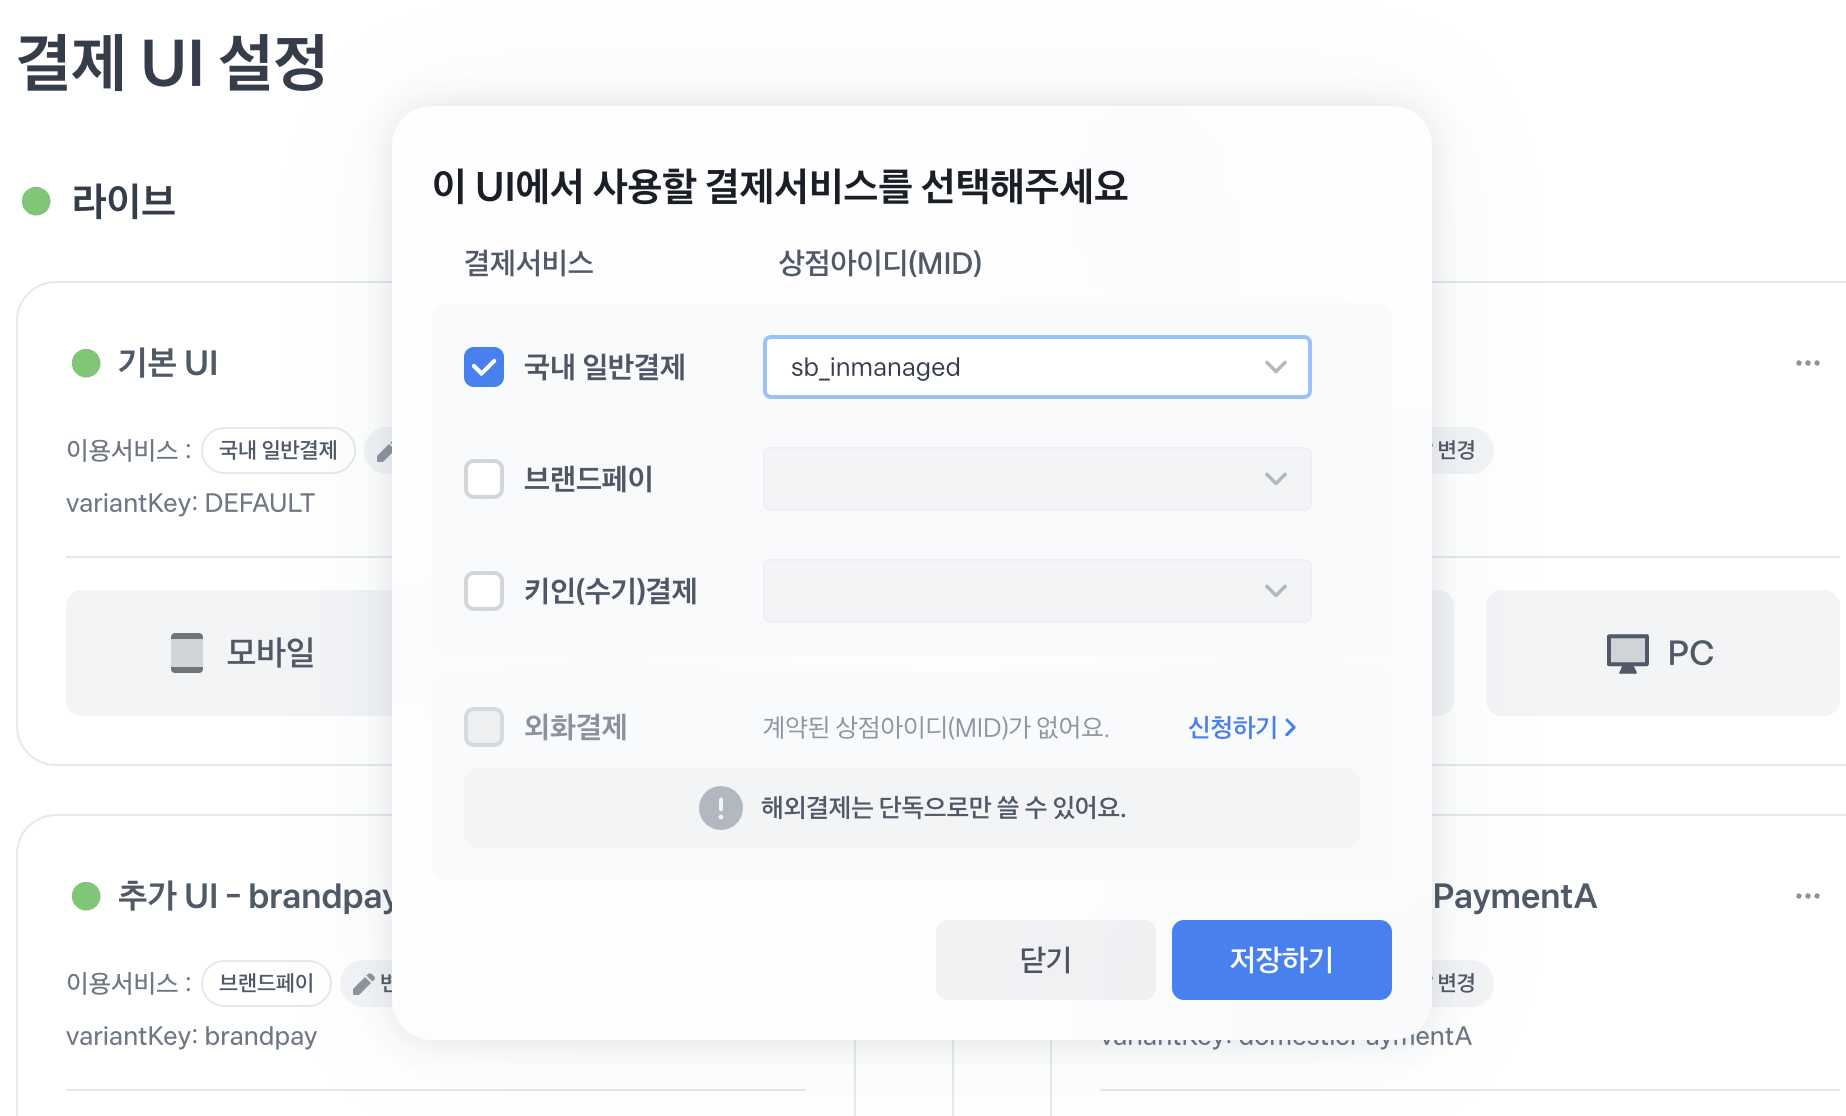Click the green status dot next to 라이브
This screenshot has width=1846, height=1116.
click(x=37, y=201)
